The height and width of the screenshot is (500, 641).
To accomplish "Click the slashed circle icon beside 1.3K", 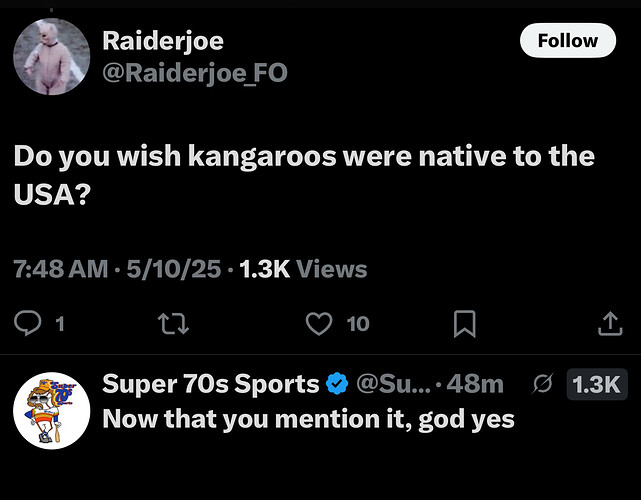I will [x=543, y=383].
